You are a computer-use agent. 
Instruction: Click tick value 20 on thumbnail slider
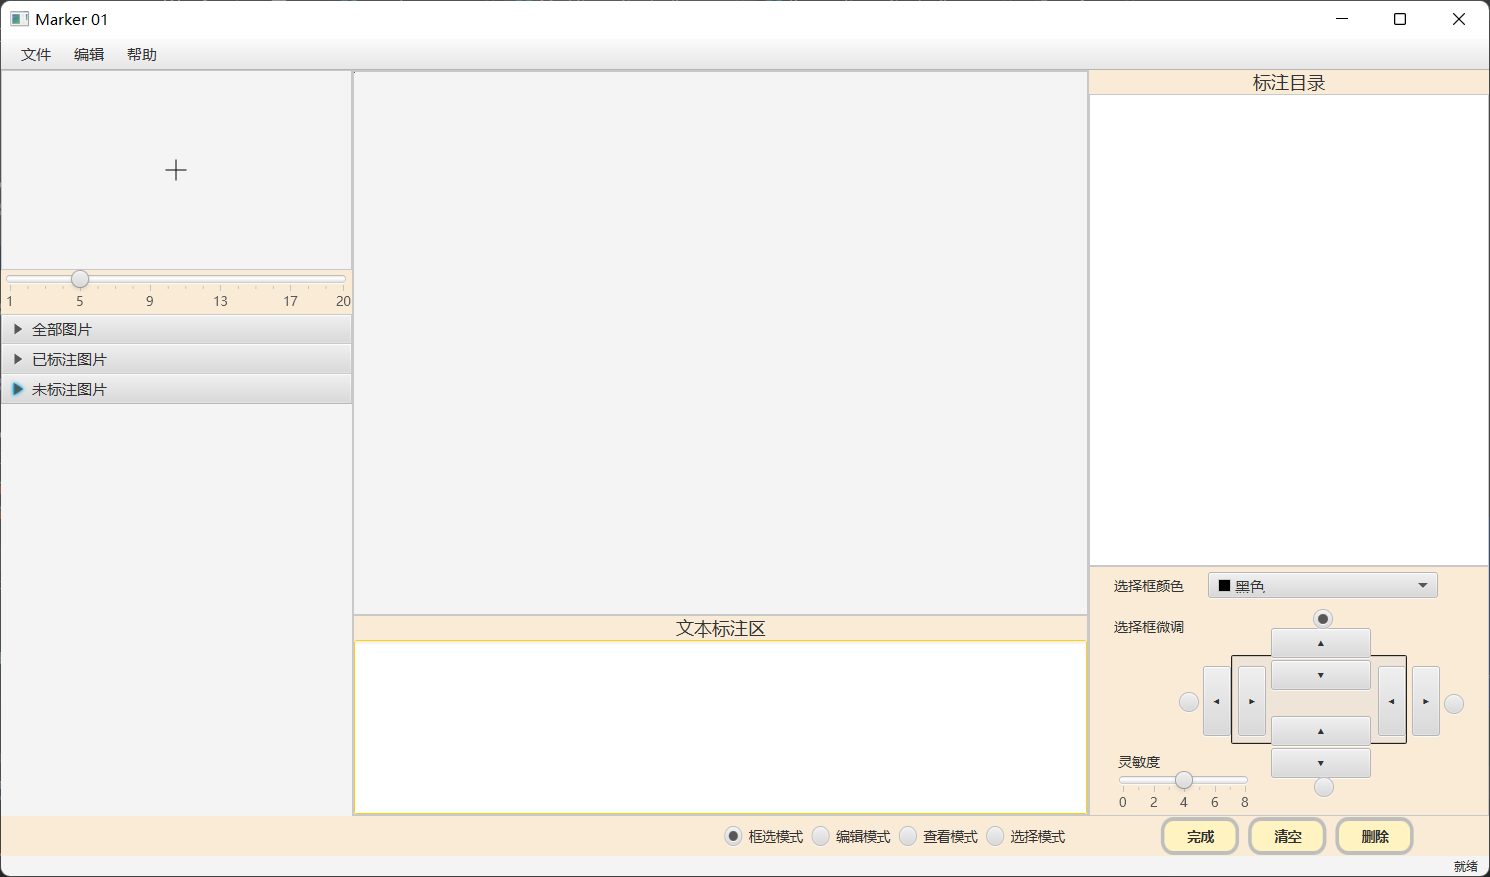343,301
